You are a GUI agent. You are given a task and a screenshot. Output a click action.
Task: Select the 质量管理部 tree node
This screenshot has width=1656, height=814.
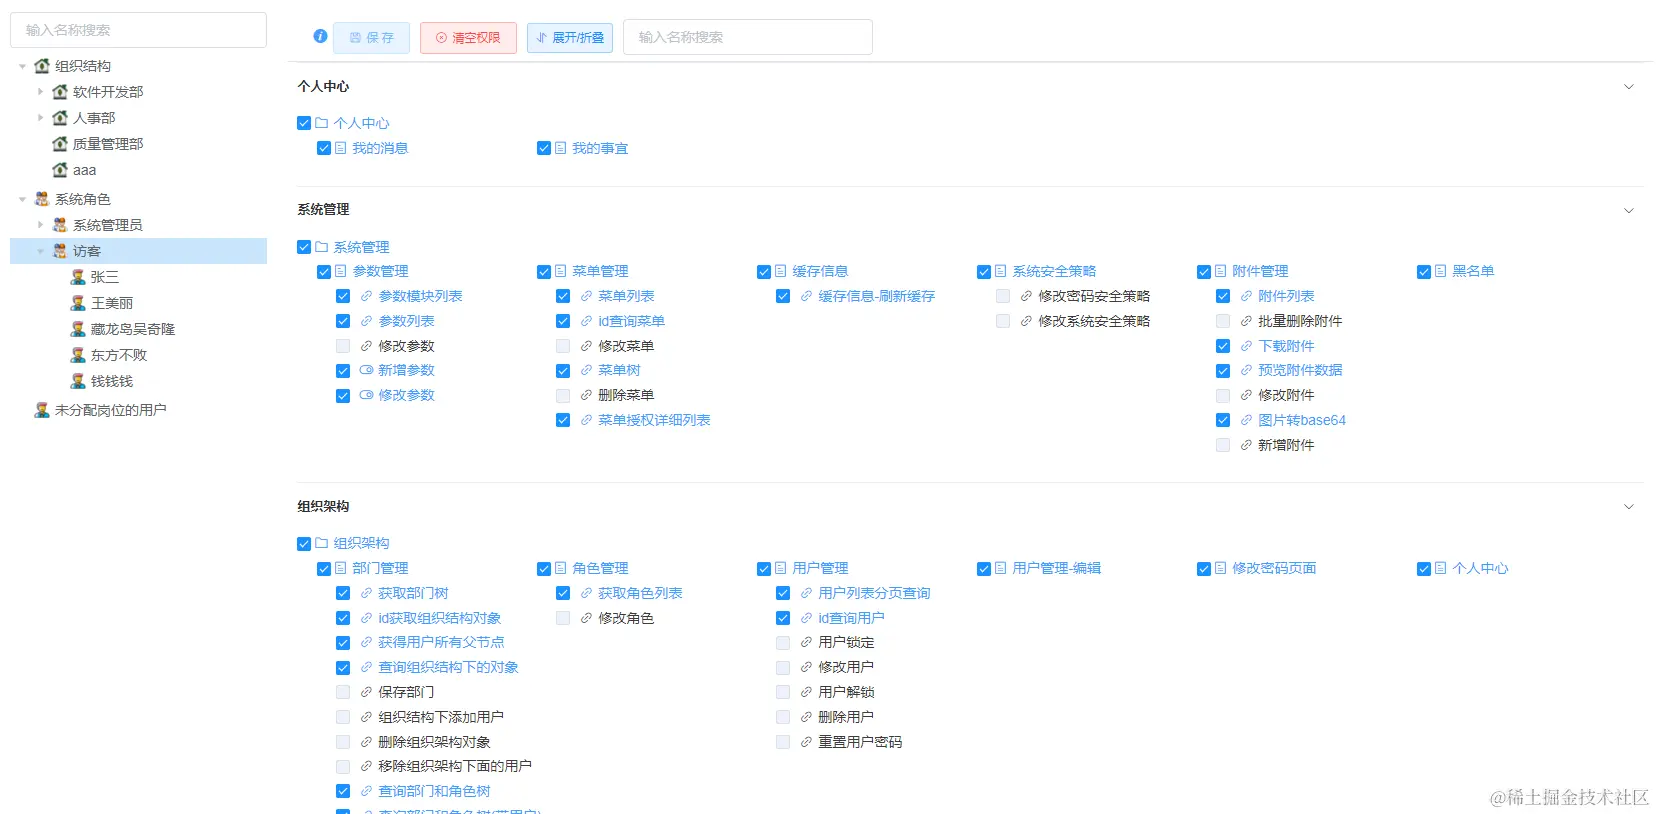pyautogui.click(x=108, y=144)
